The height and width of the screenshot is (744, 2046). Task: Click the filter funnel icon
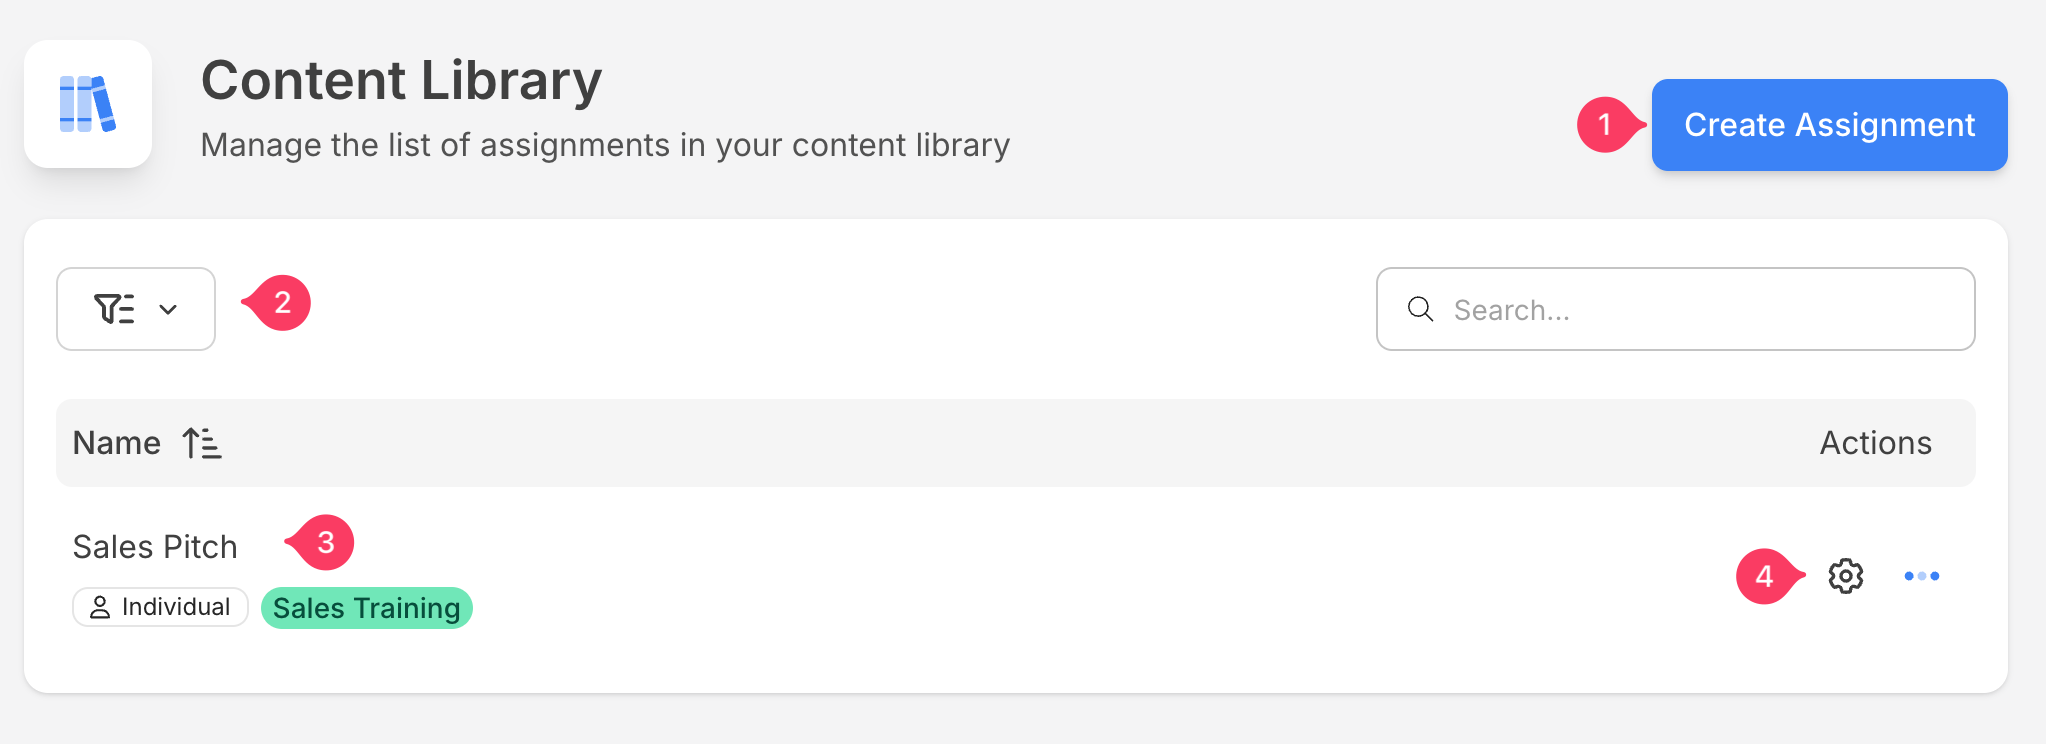pos(114,309)
